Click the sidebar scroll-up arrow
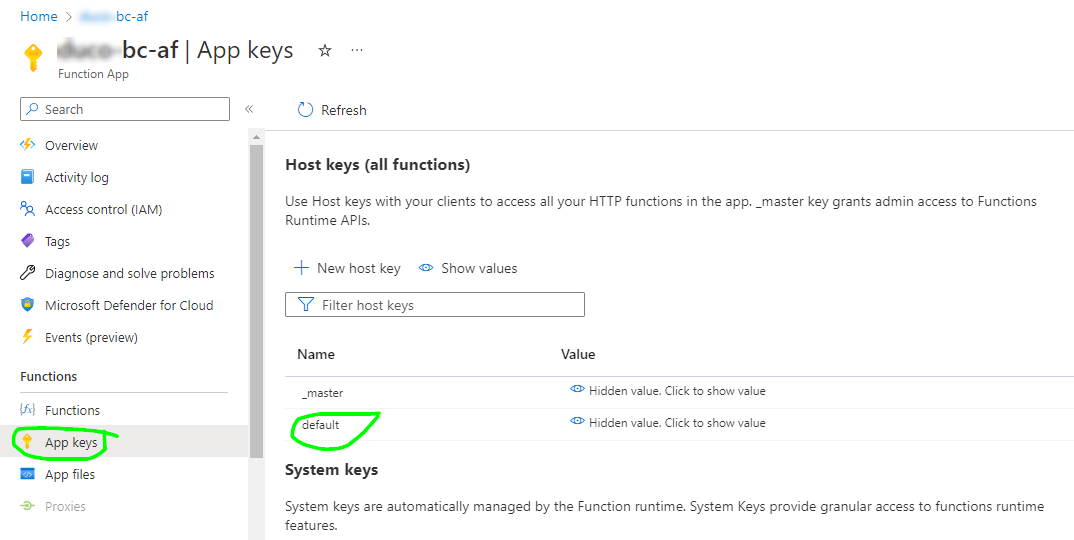The height and width of the screenshot is (540, 1074). pos(256,138)
